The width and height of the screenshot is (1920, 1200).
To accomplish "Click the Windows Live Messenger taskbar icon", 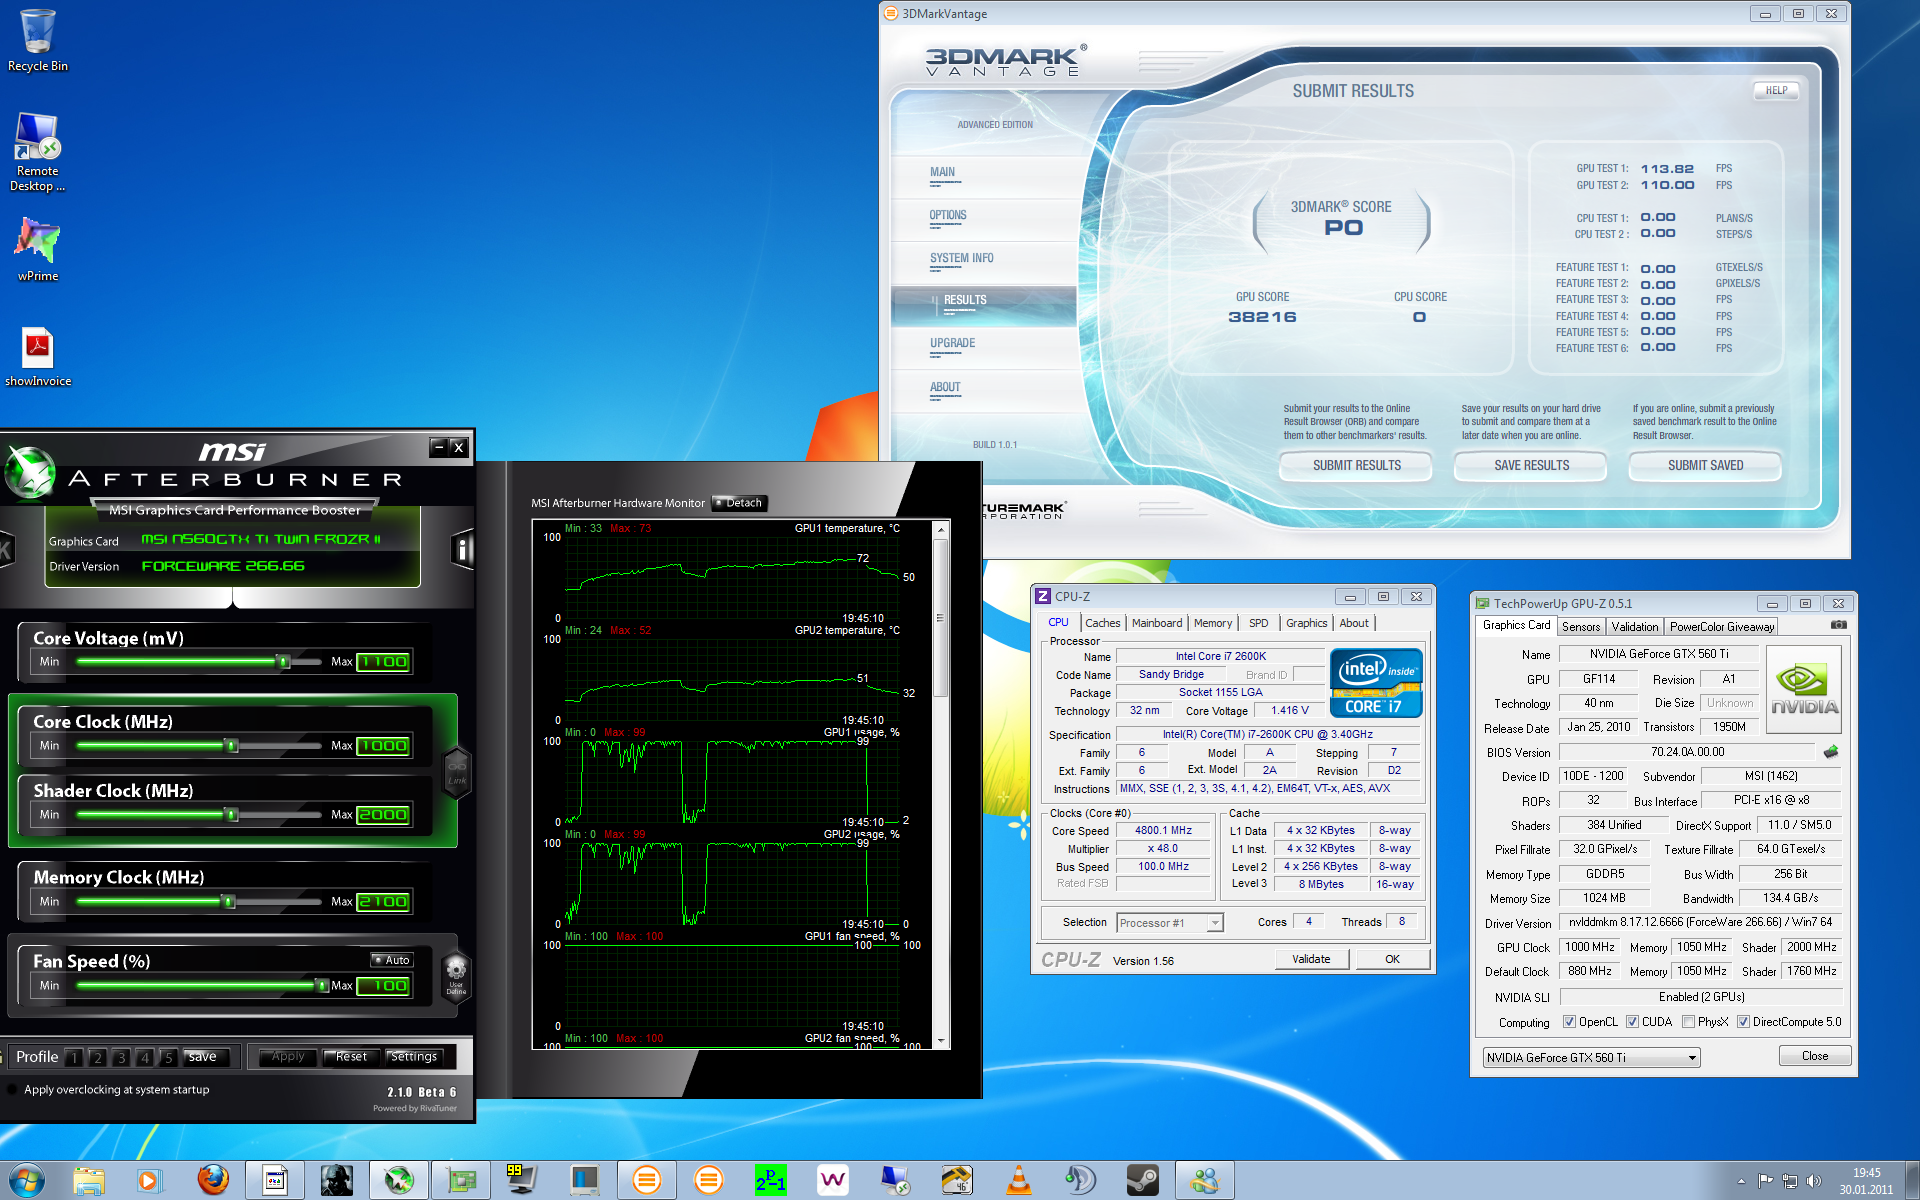I will pos(1205,1180).
